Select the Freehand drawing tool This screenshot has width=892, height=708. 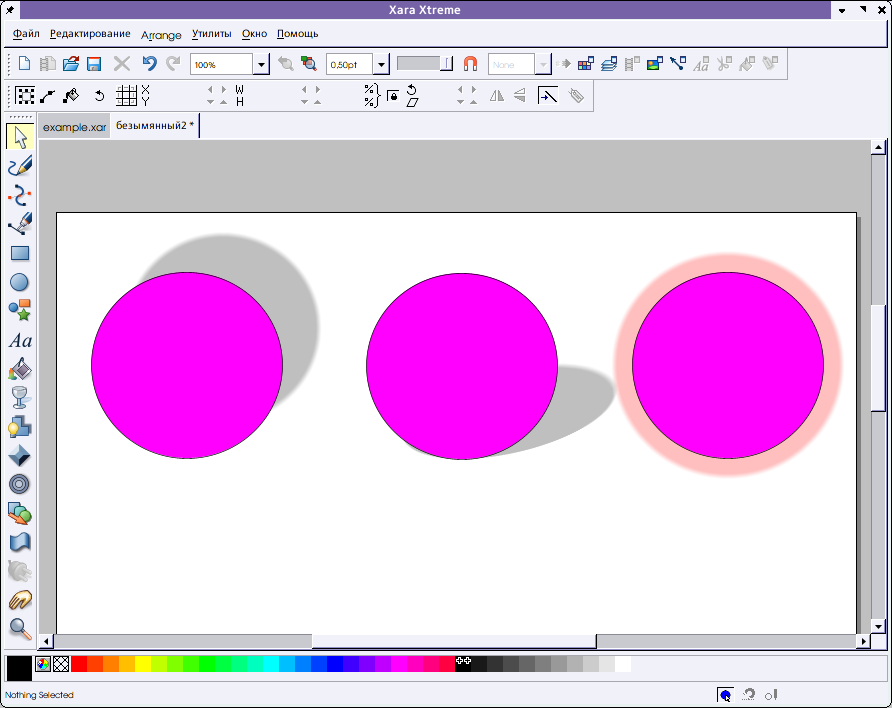pos(19,166)
